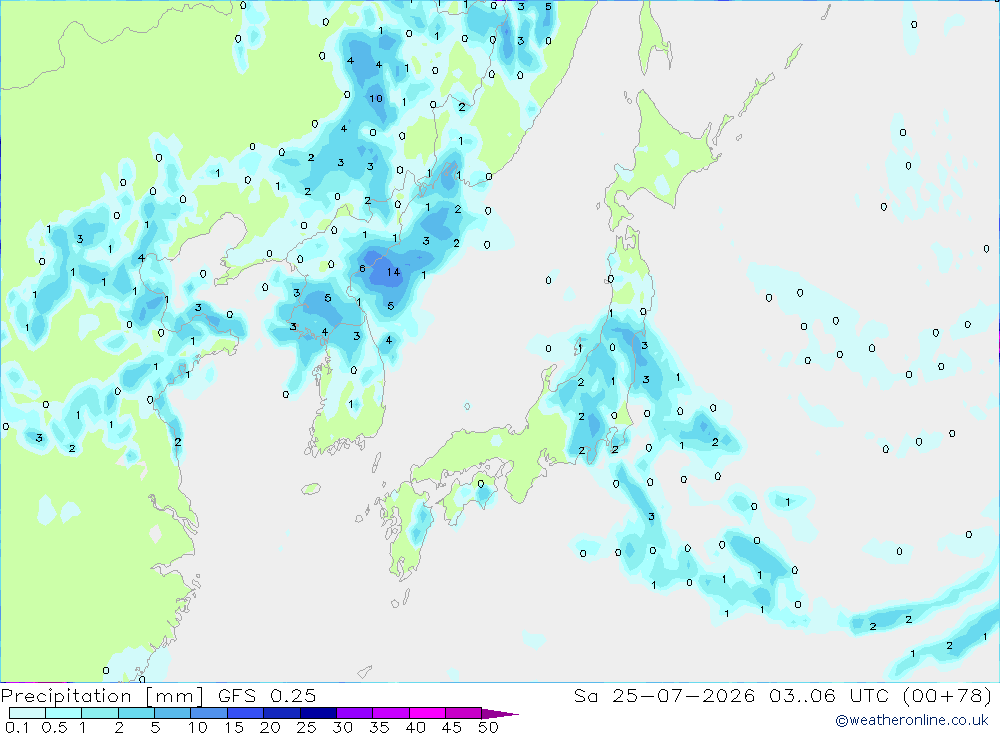Click the '(00+78)' forecast offset text
Image resolution: width=1000 pixels, height=733 pixels.
pyautogui.click(x=947, y=696)
